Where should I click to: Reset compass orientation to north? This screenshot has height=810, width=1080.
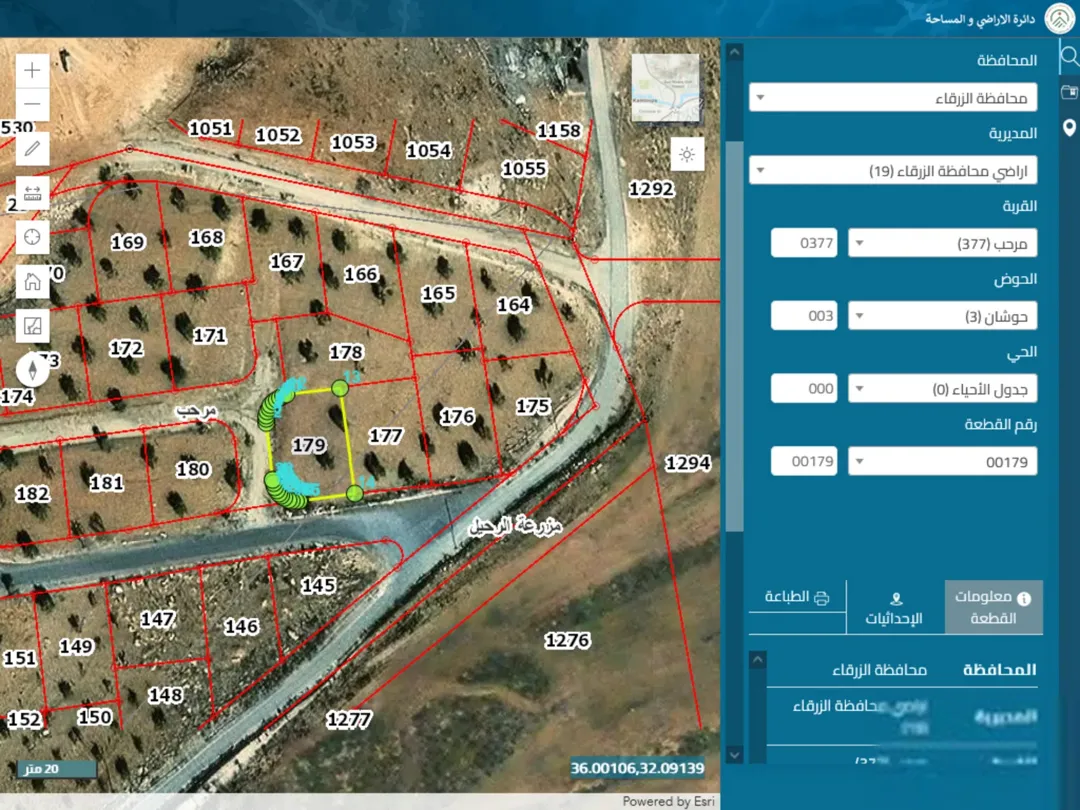pyautogui.click(x=32, y=369)
